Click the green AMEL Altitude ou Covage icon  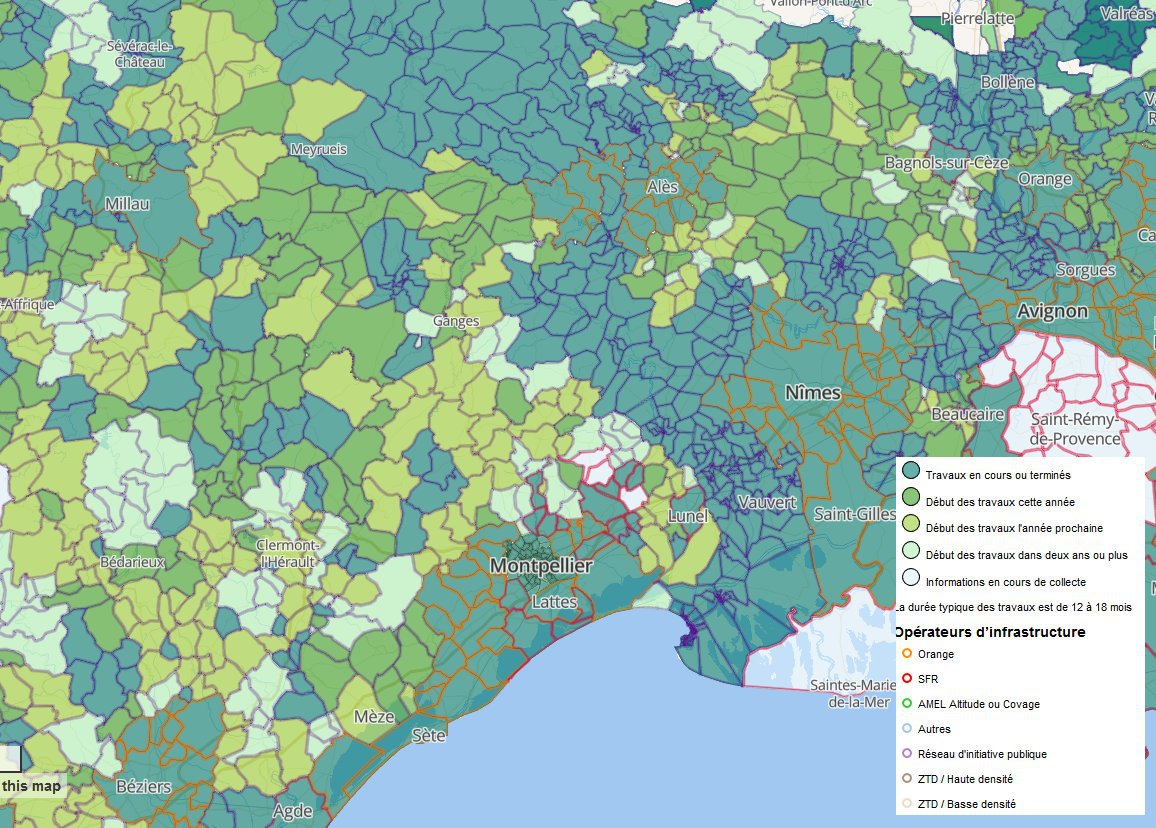[907, 704]
